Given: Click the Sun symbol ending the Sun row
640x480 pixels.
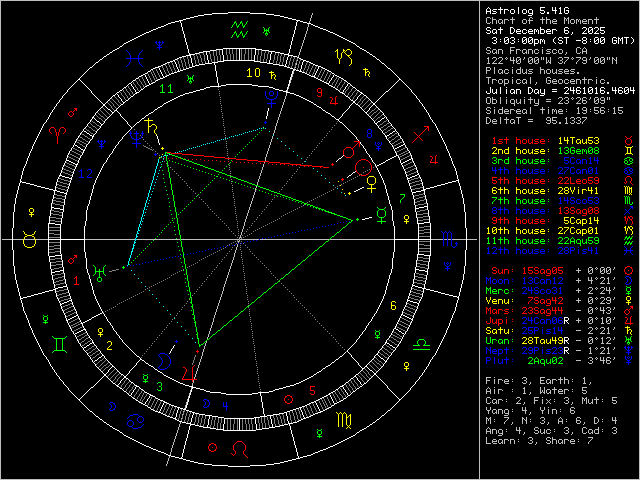Looking at the screenshot, I should (628, 271).
